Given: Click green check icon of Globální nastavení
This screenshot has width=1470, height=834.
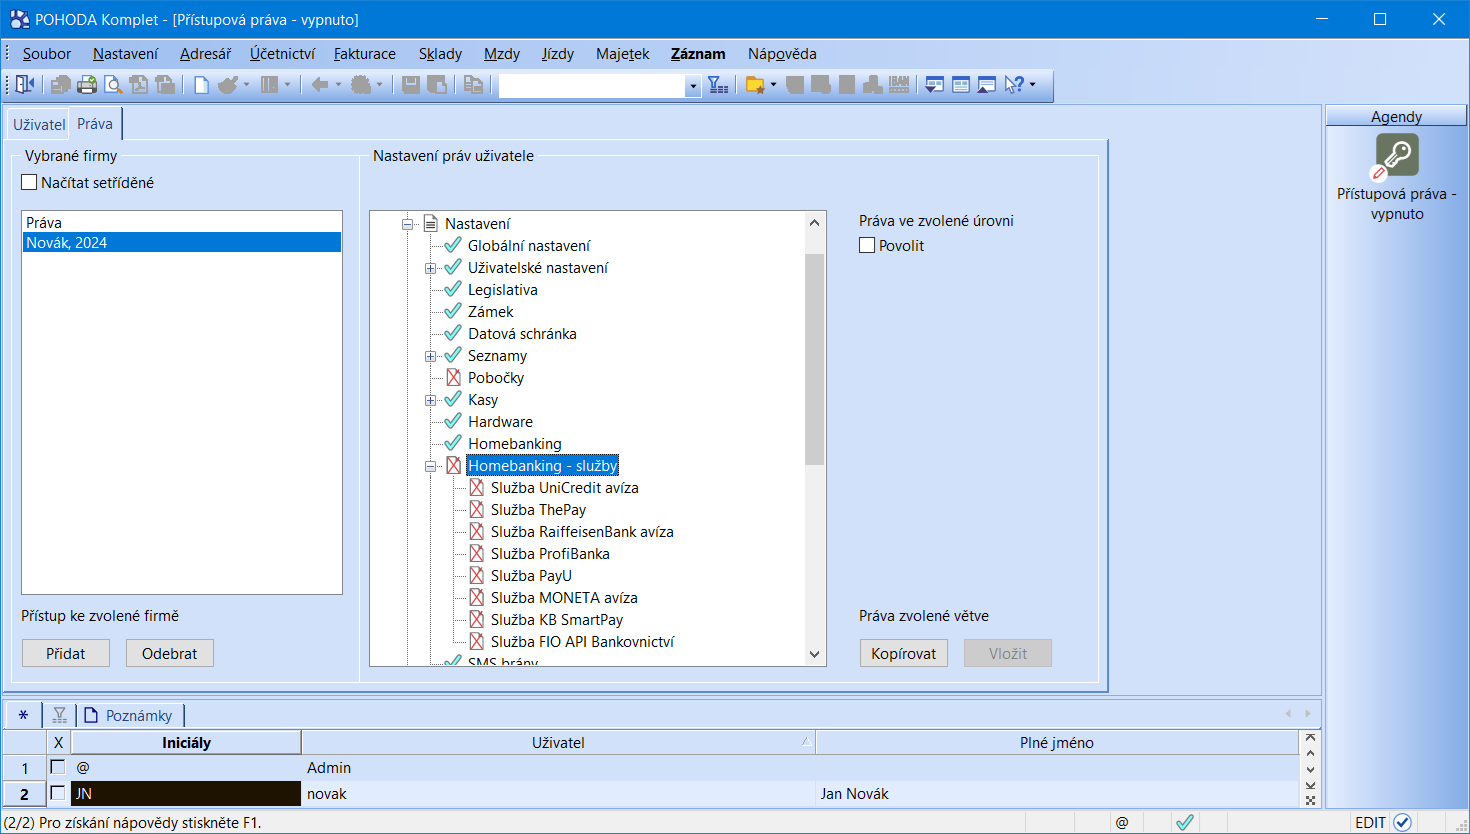Looking at the screenshot, I should pyautogui.click(x=453, y=245).
